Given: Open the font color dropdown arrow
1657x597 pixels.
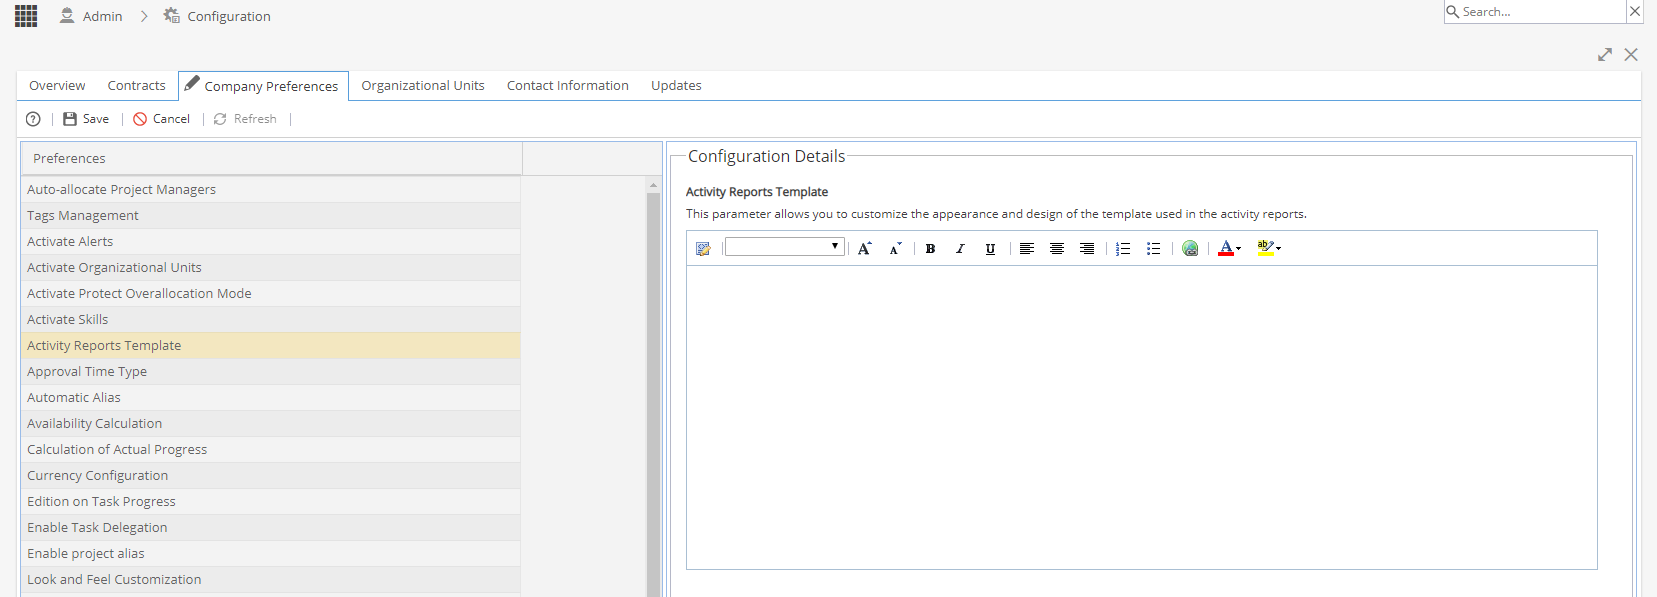Looking at the screenshot, I should click(1239, 248).
